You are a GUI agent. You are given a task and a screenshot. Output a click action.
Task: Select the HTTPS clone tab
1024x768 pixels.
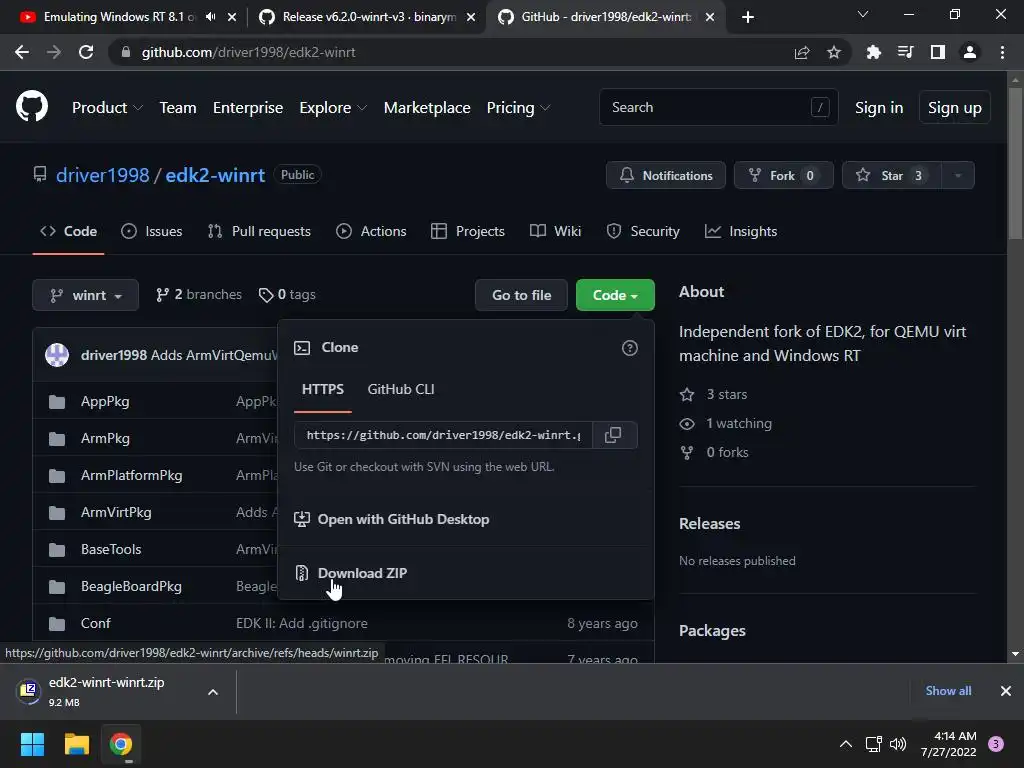click(323, 389)
